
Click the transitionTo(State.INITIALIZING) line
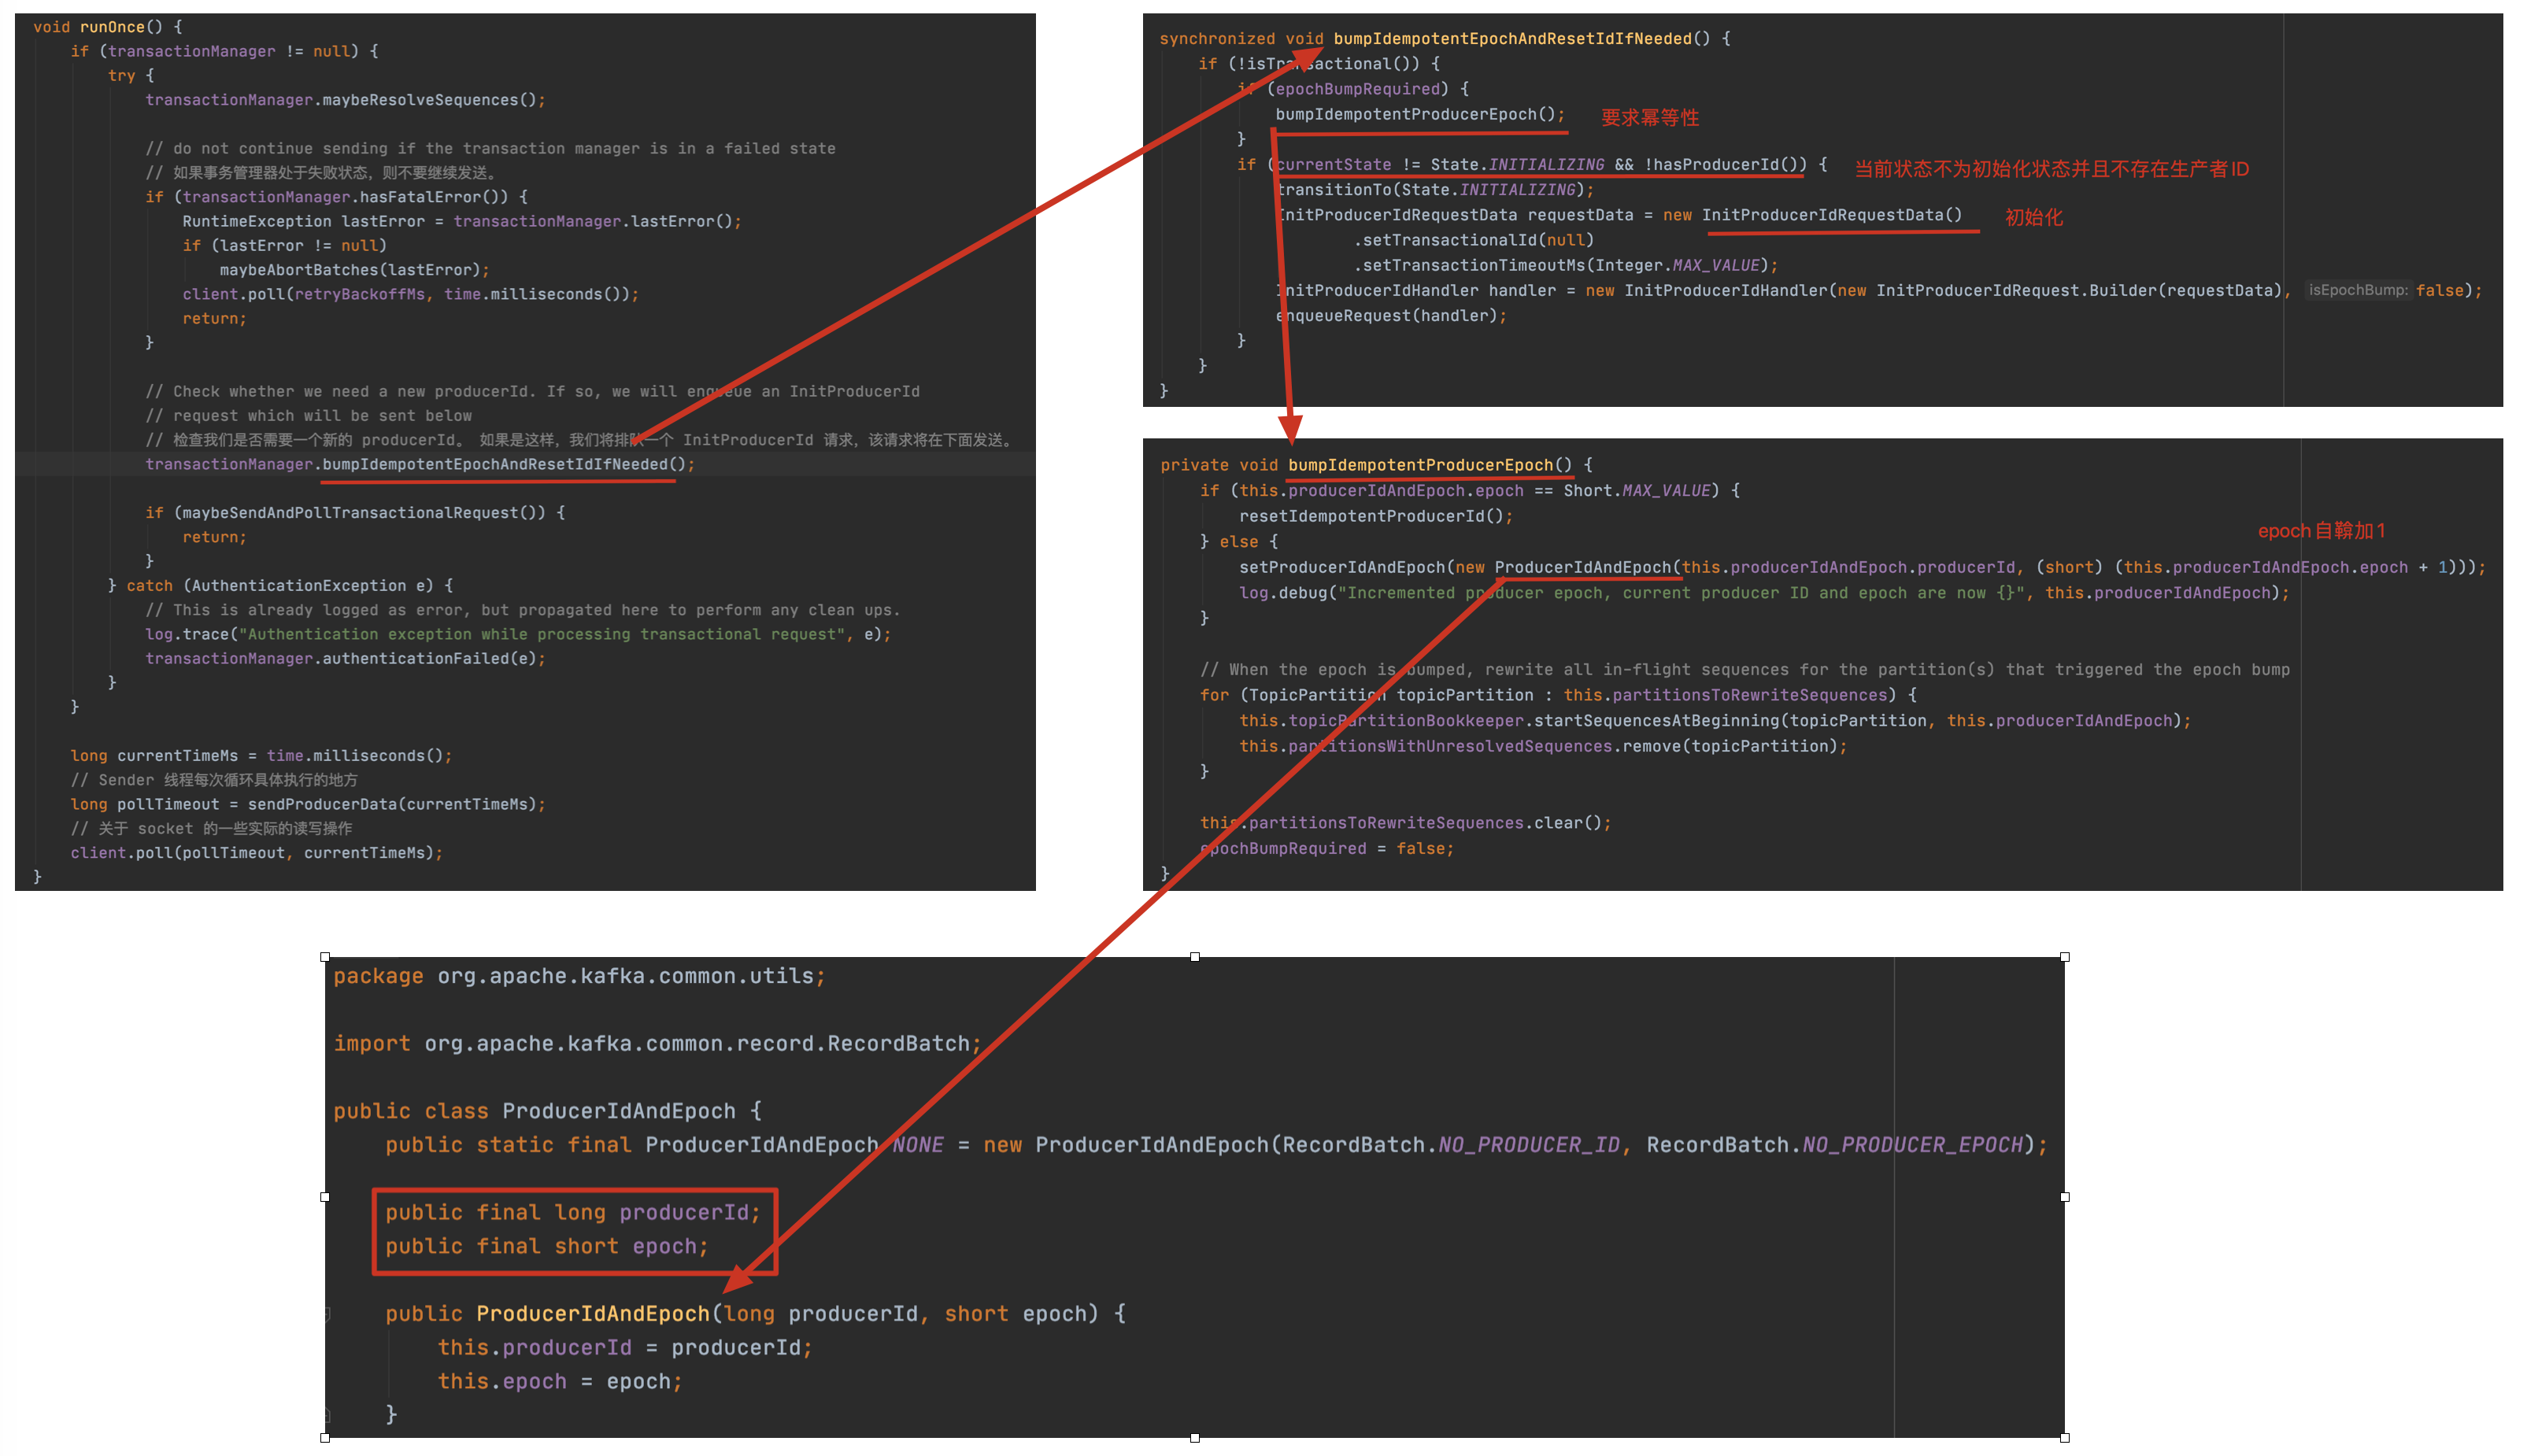click(1435, 190)
